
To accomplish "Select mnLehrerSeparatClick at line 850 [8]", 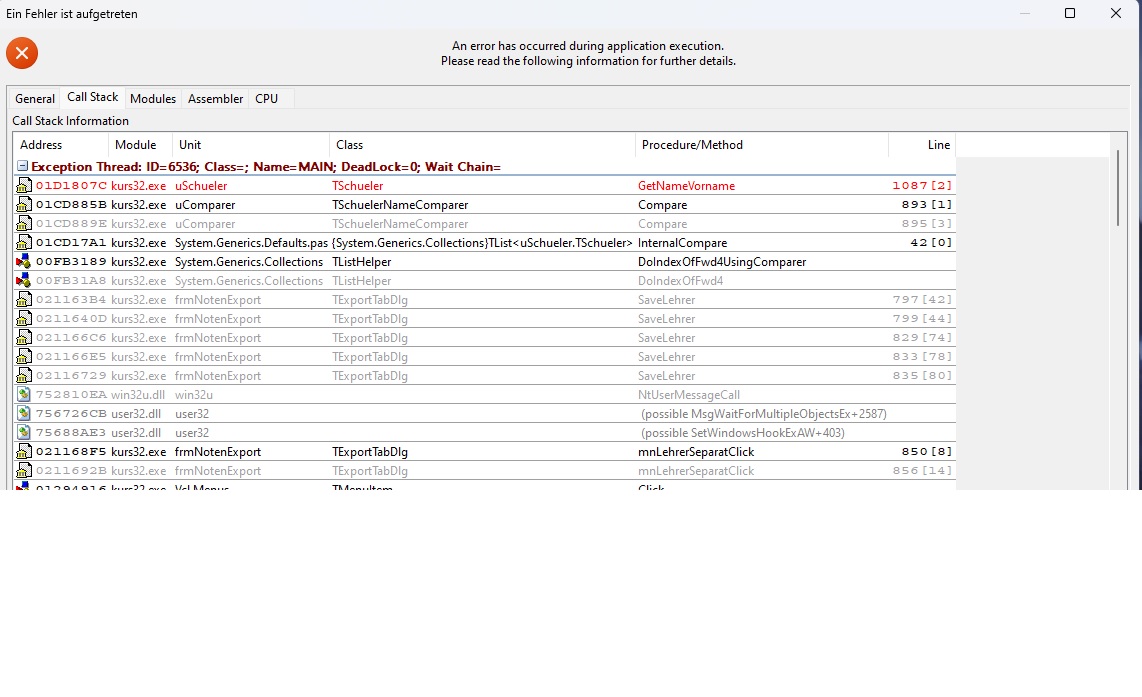I will (x=696, y=452).
